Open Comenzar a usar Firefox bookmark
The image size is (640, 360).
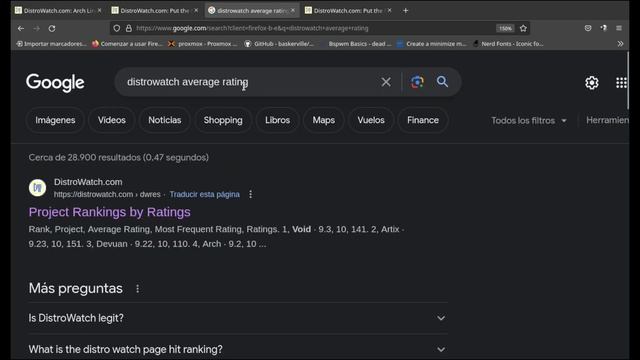point(127,44)
